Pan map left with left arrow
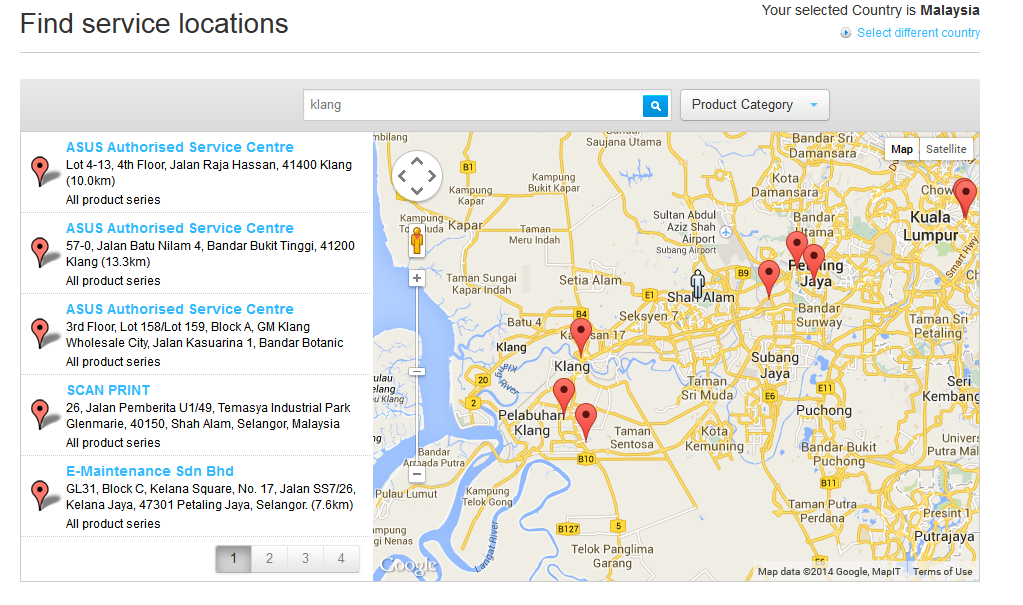This screenshot has height=605, width=1023. [x=402, y=176]
